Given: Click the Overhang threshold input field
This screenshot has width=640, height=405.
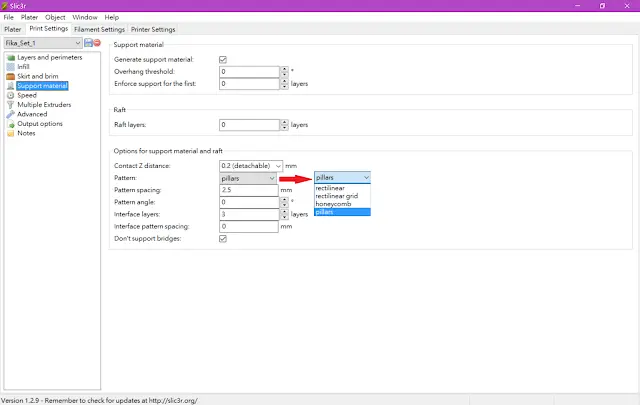Looking at the screenshot, I should [x=249, y=72].
